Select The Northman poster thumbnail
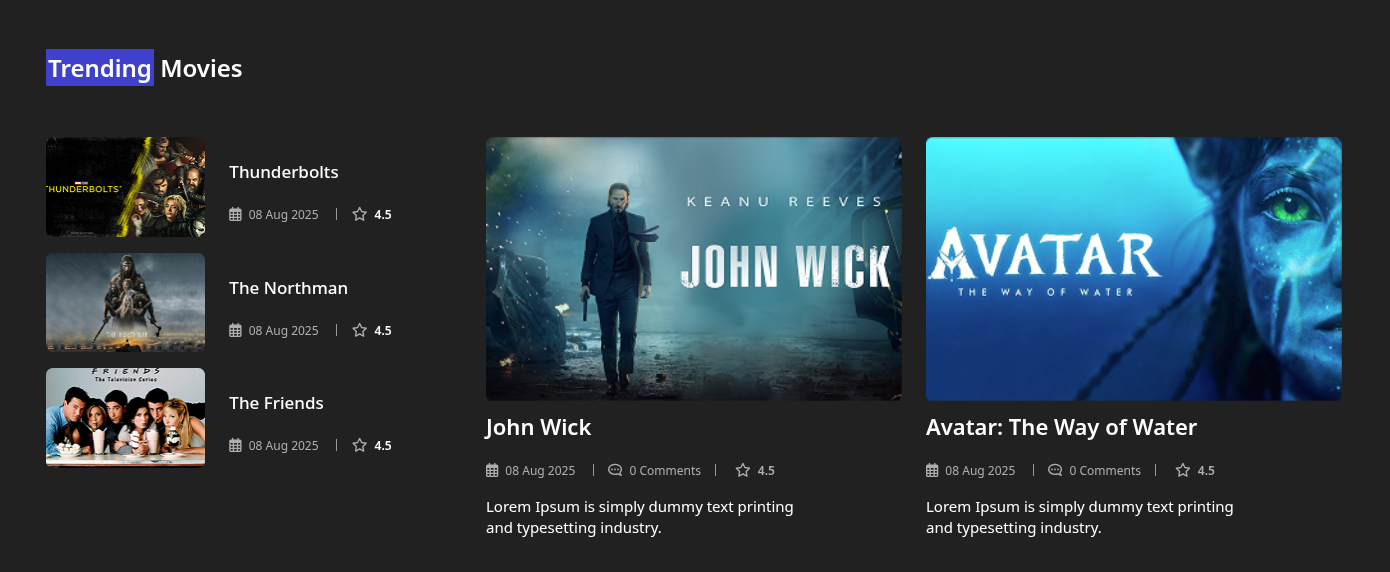1390x572 pixels. (x=125, y=302)
